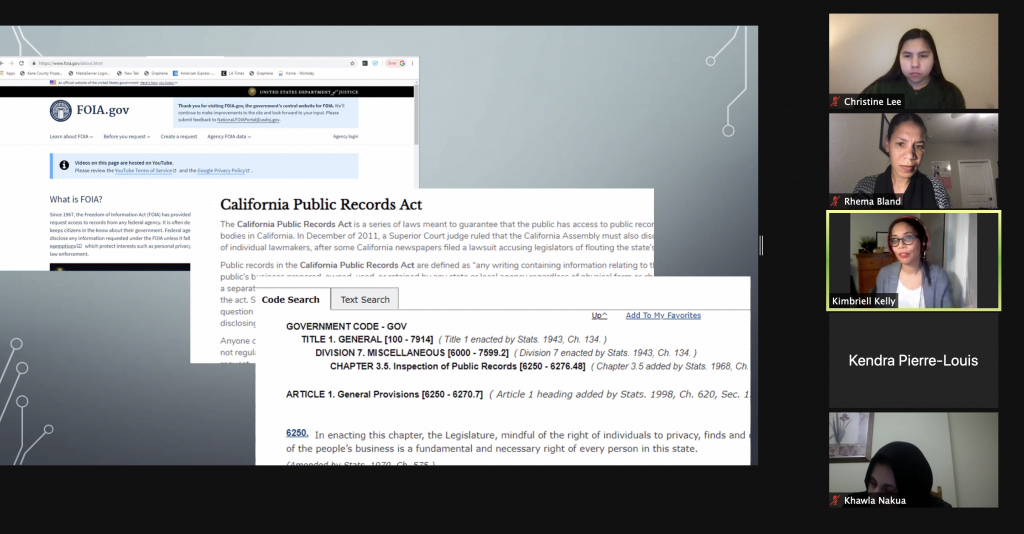Open the American Express bookmark
This screenshot has height=534, width=1024.
pyautogui.click(x=194, y=73)
